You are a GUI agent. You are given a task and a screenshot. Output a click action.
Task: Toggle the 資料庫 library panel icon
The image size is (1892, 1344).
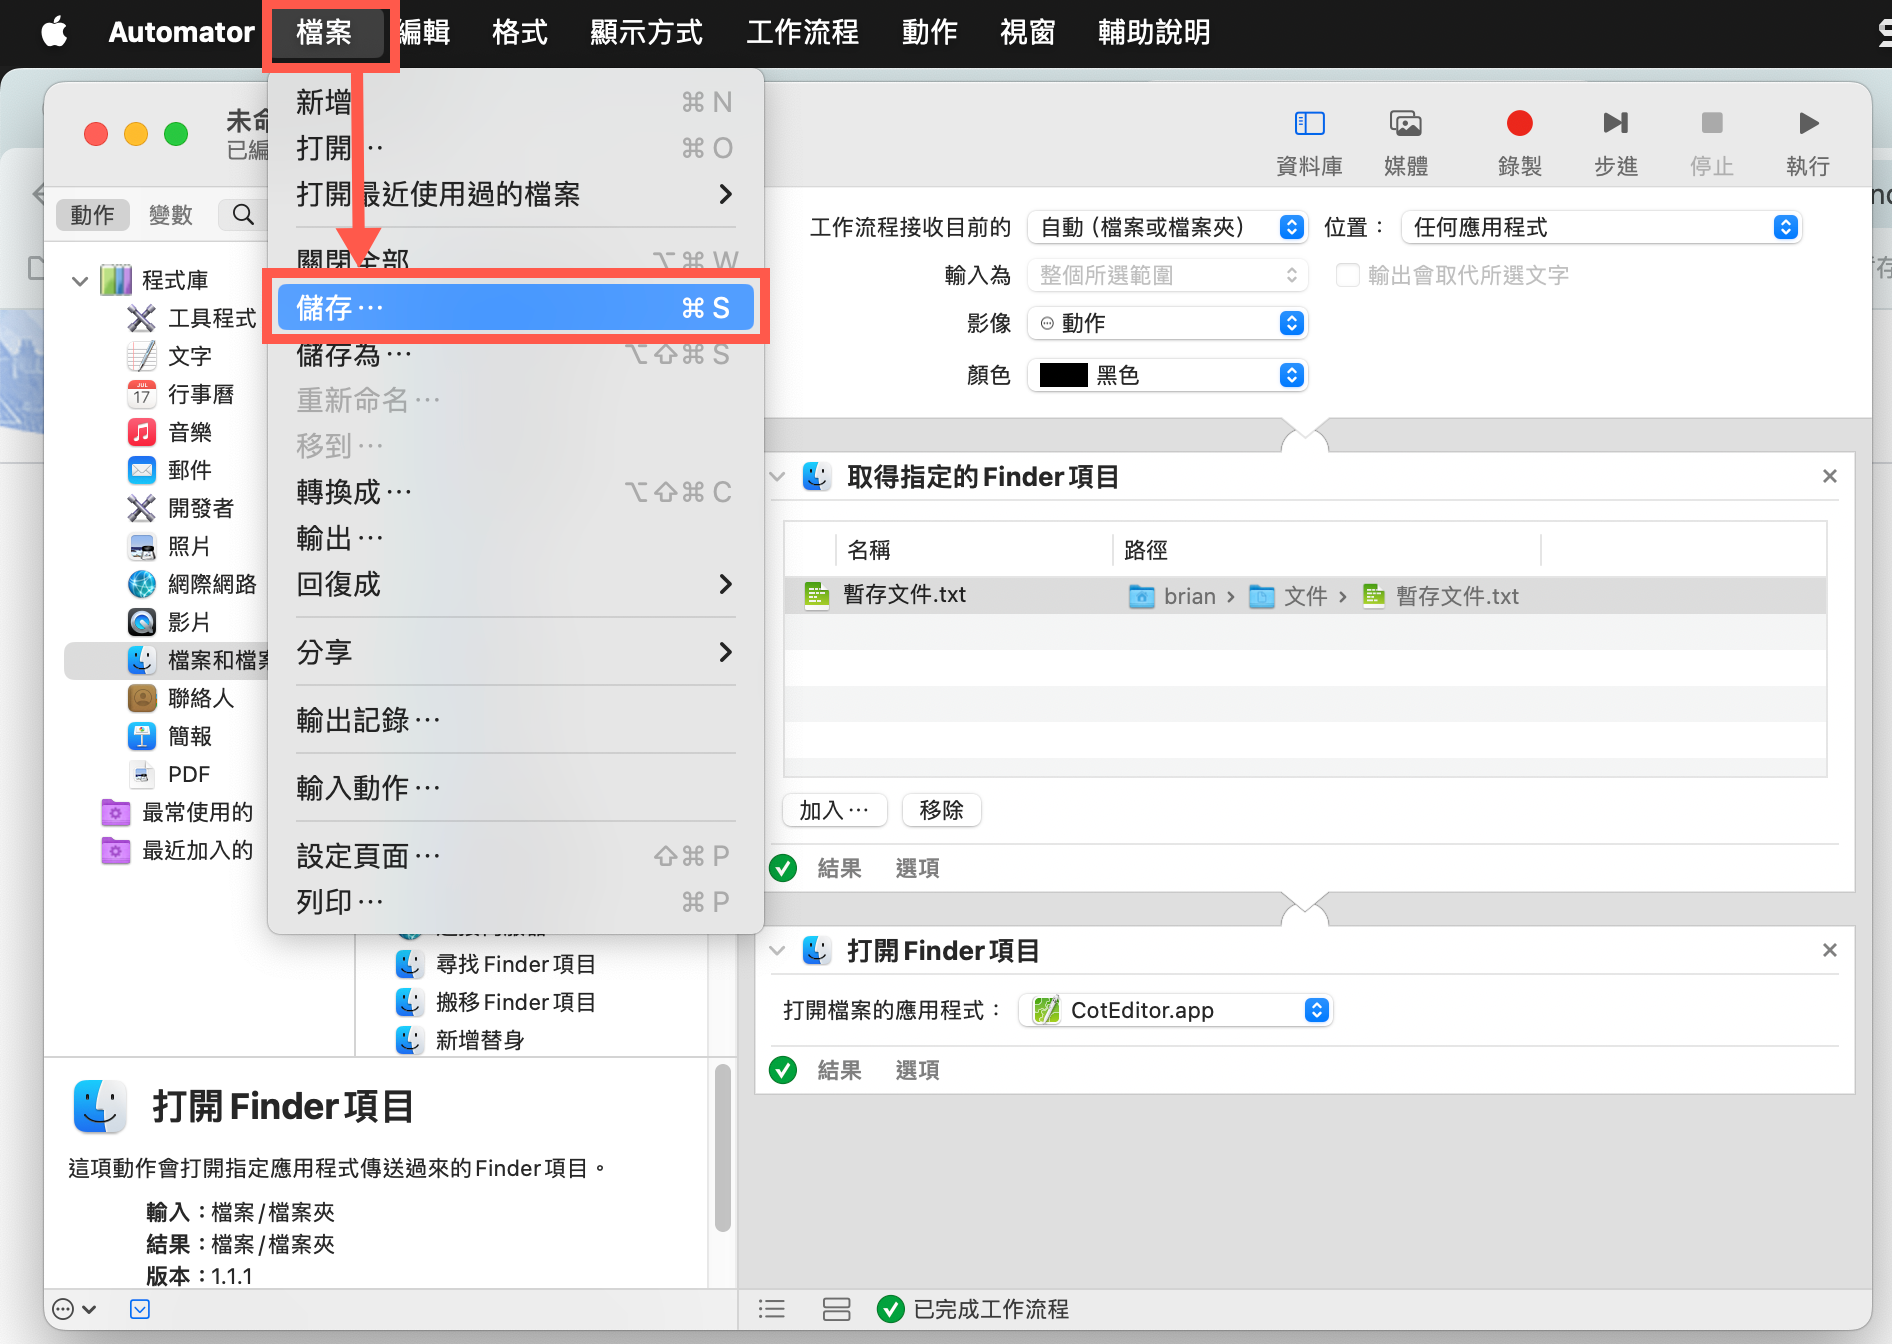pos(1309,123)
